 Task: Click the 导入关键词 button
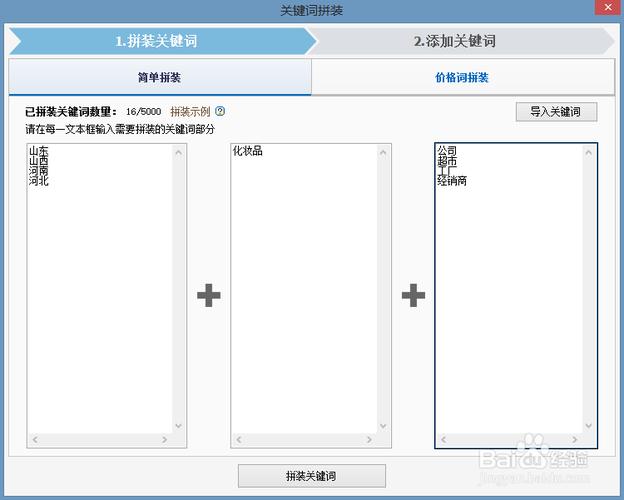point(556,112)
